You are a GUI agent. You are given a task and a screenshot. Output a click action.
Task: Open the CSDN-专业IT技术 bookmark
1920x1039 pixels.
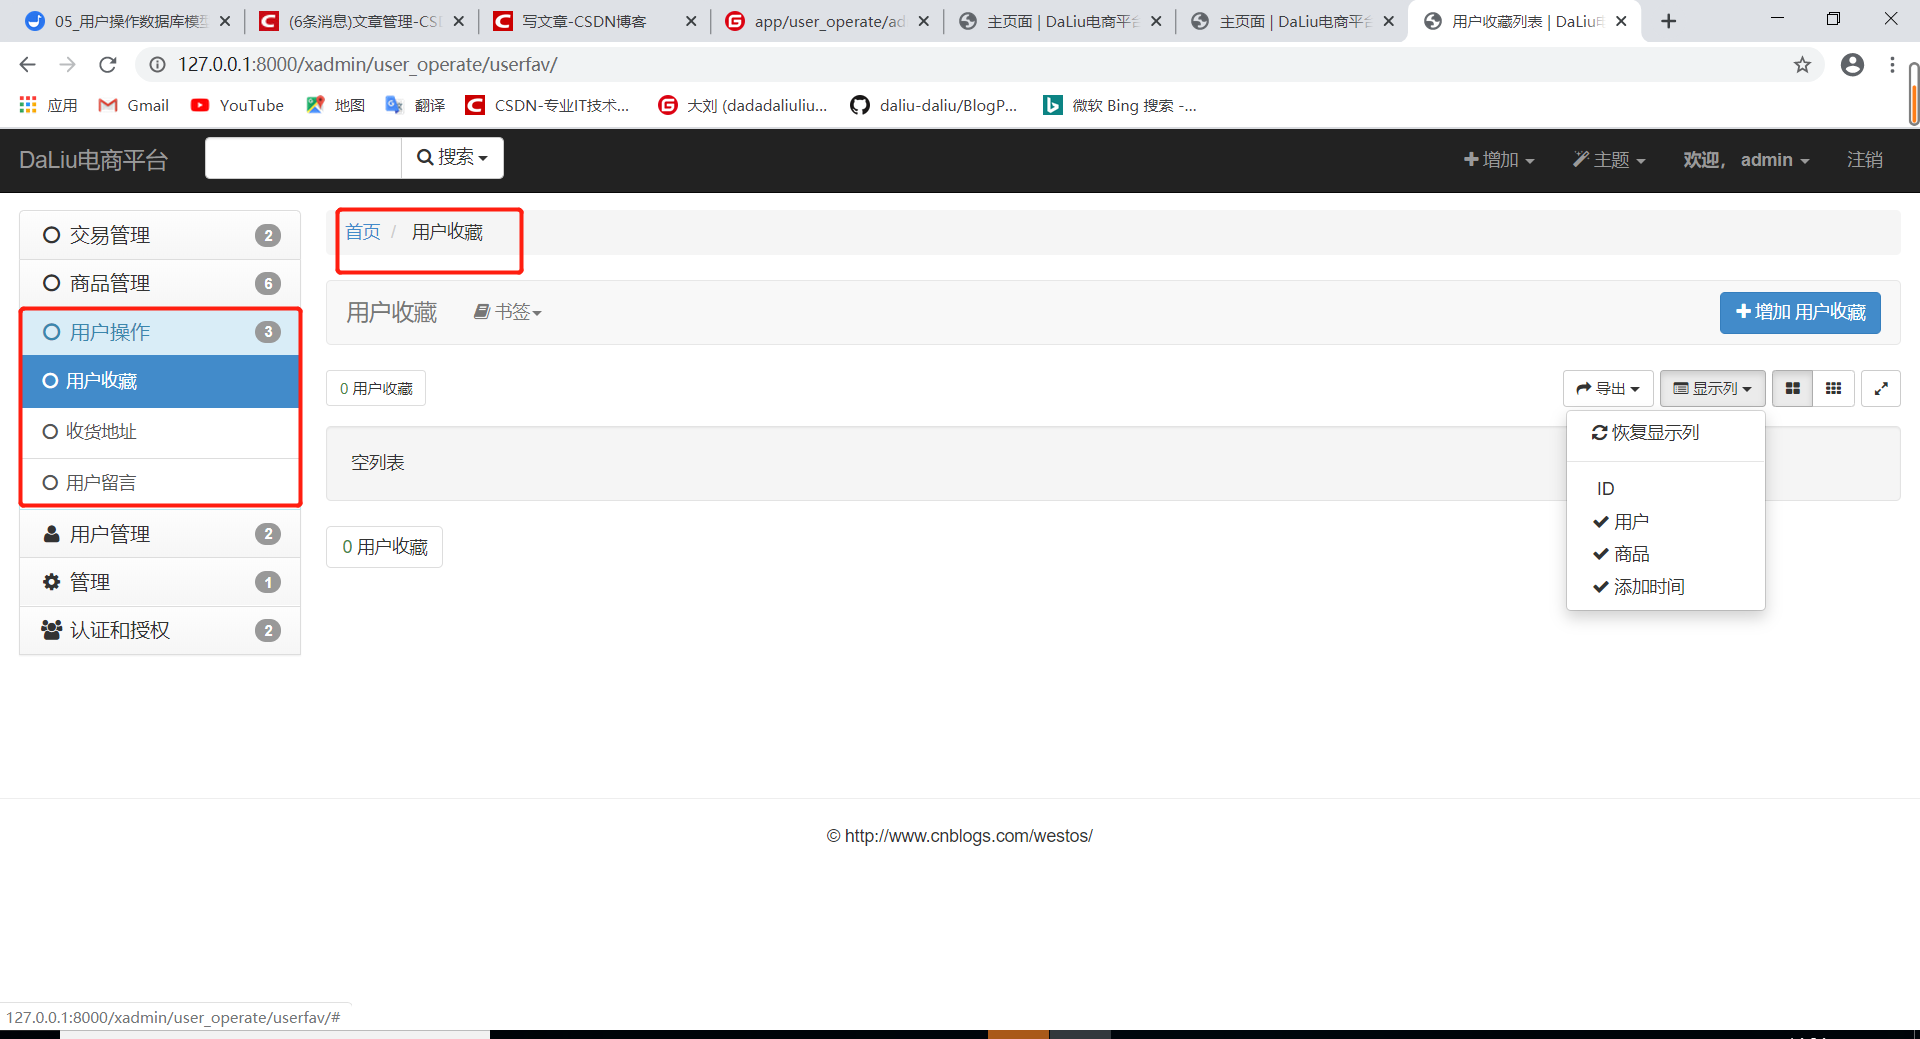pyautogui.click(x=548, y=105)
